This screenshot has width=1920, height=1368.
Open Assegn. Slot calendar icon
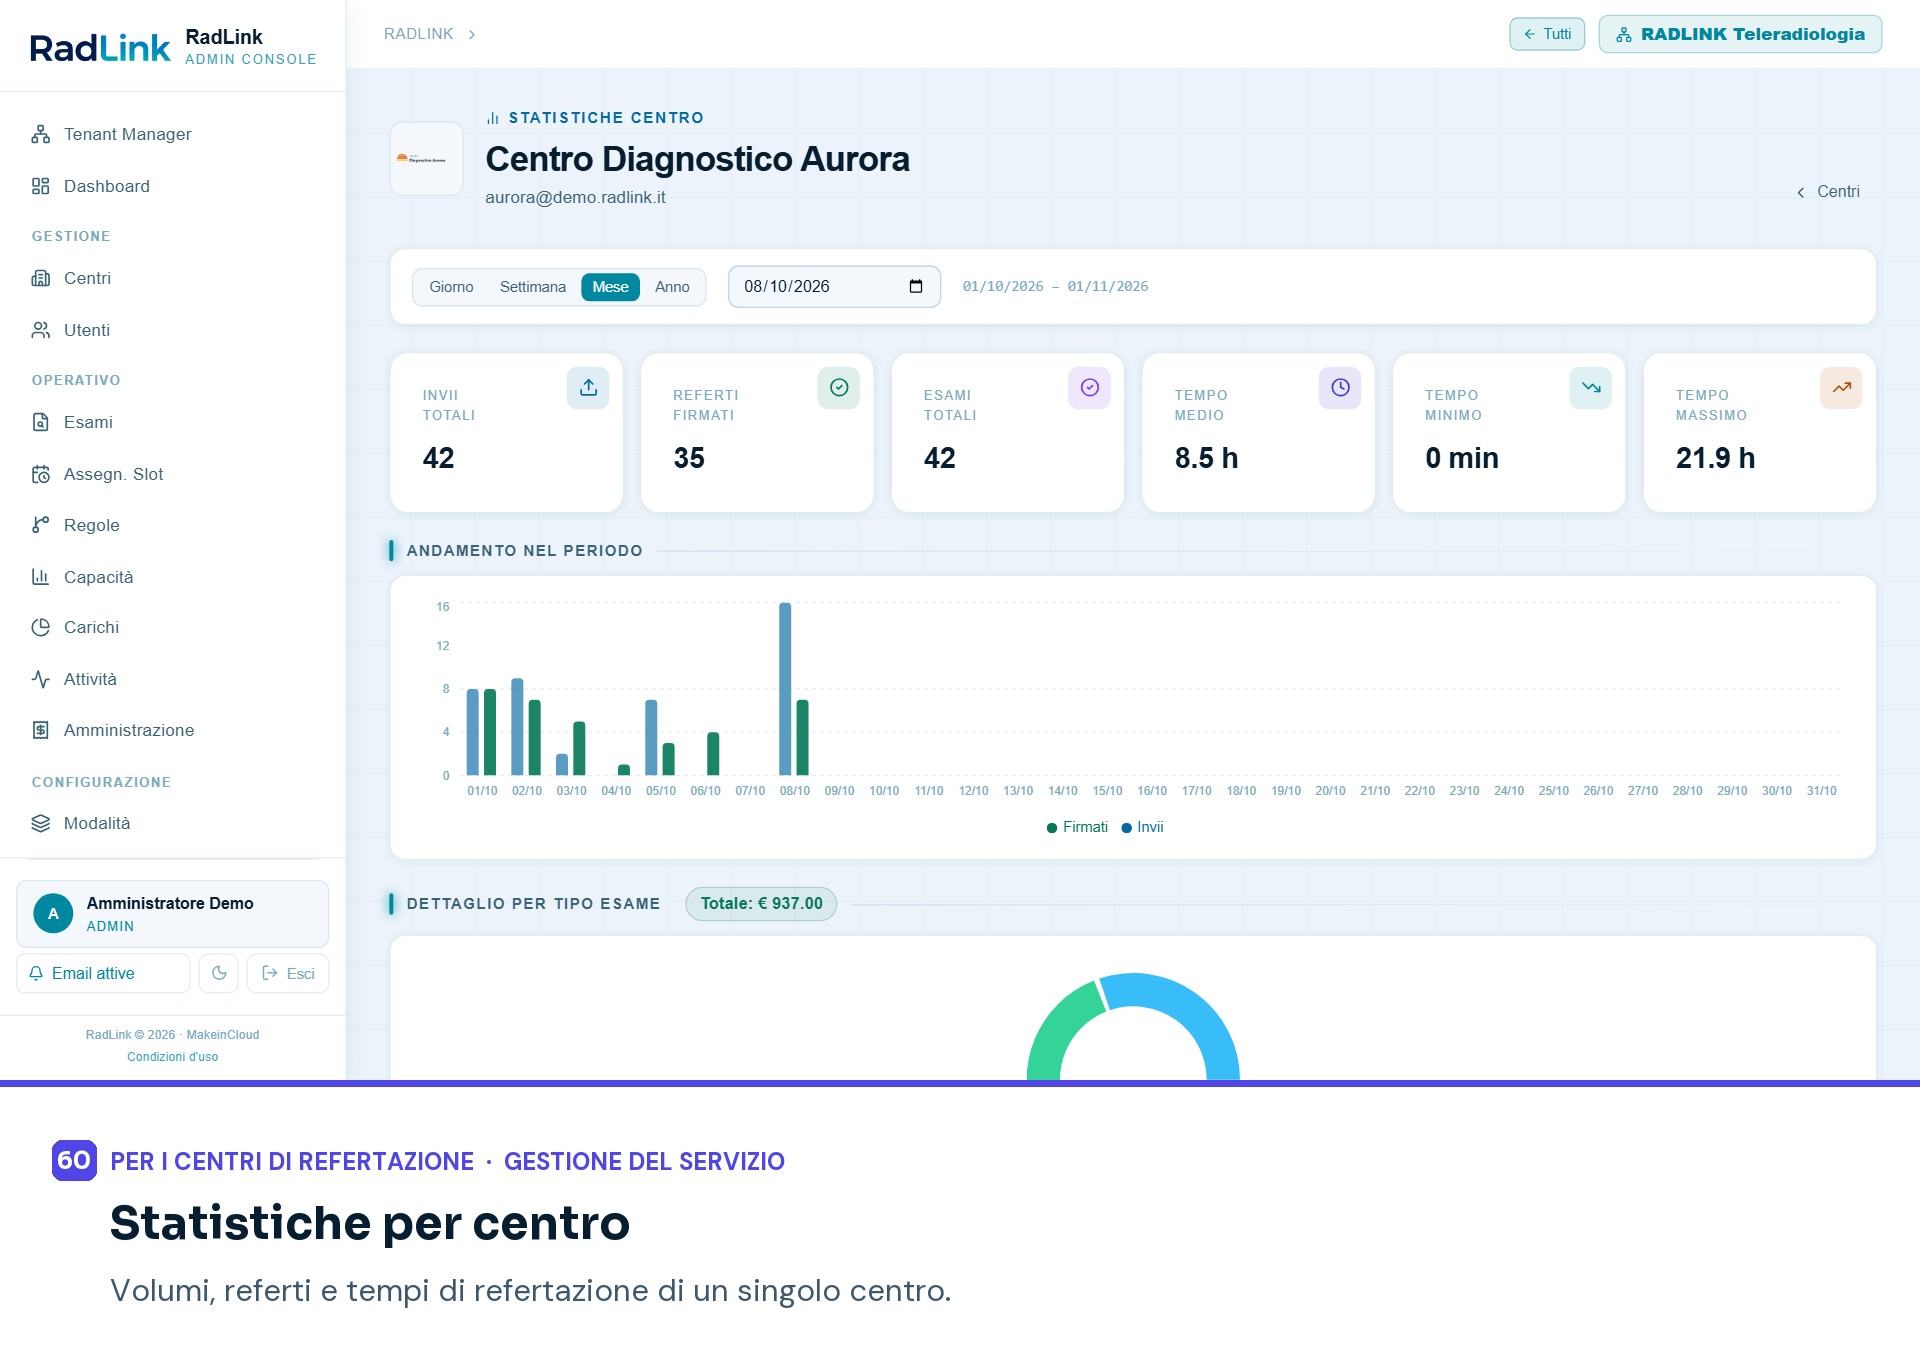point(40,474)
